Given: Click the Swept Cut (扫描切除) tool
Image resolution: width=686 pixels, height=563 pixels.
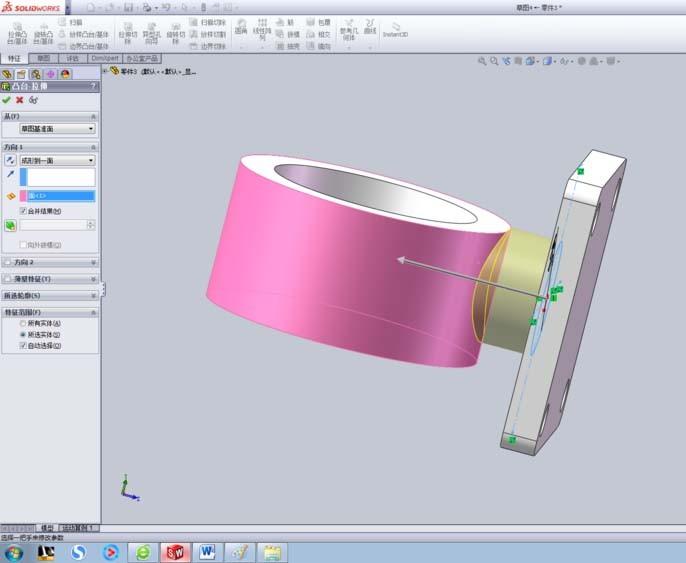Looking at the screenshot, I should click(208, 22).
